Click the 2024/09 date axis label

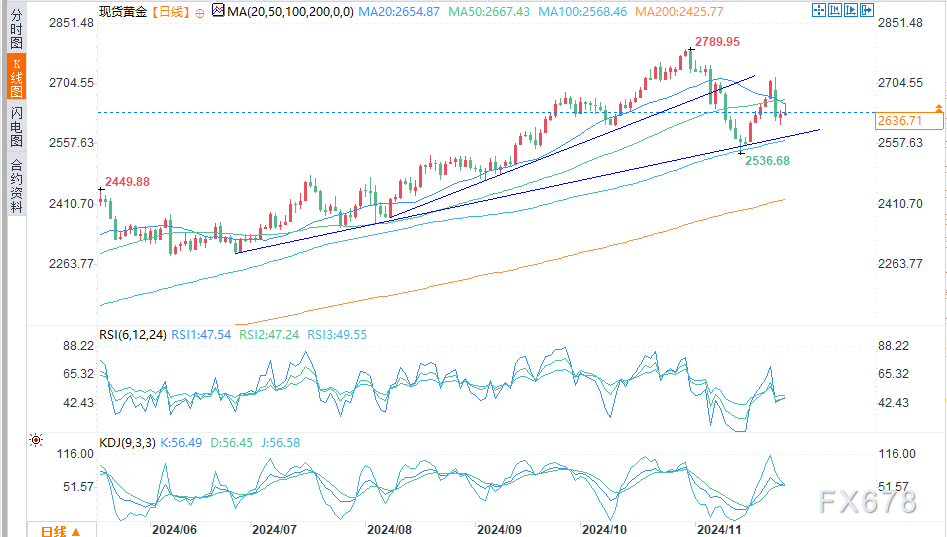[499, 530]
